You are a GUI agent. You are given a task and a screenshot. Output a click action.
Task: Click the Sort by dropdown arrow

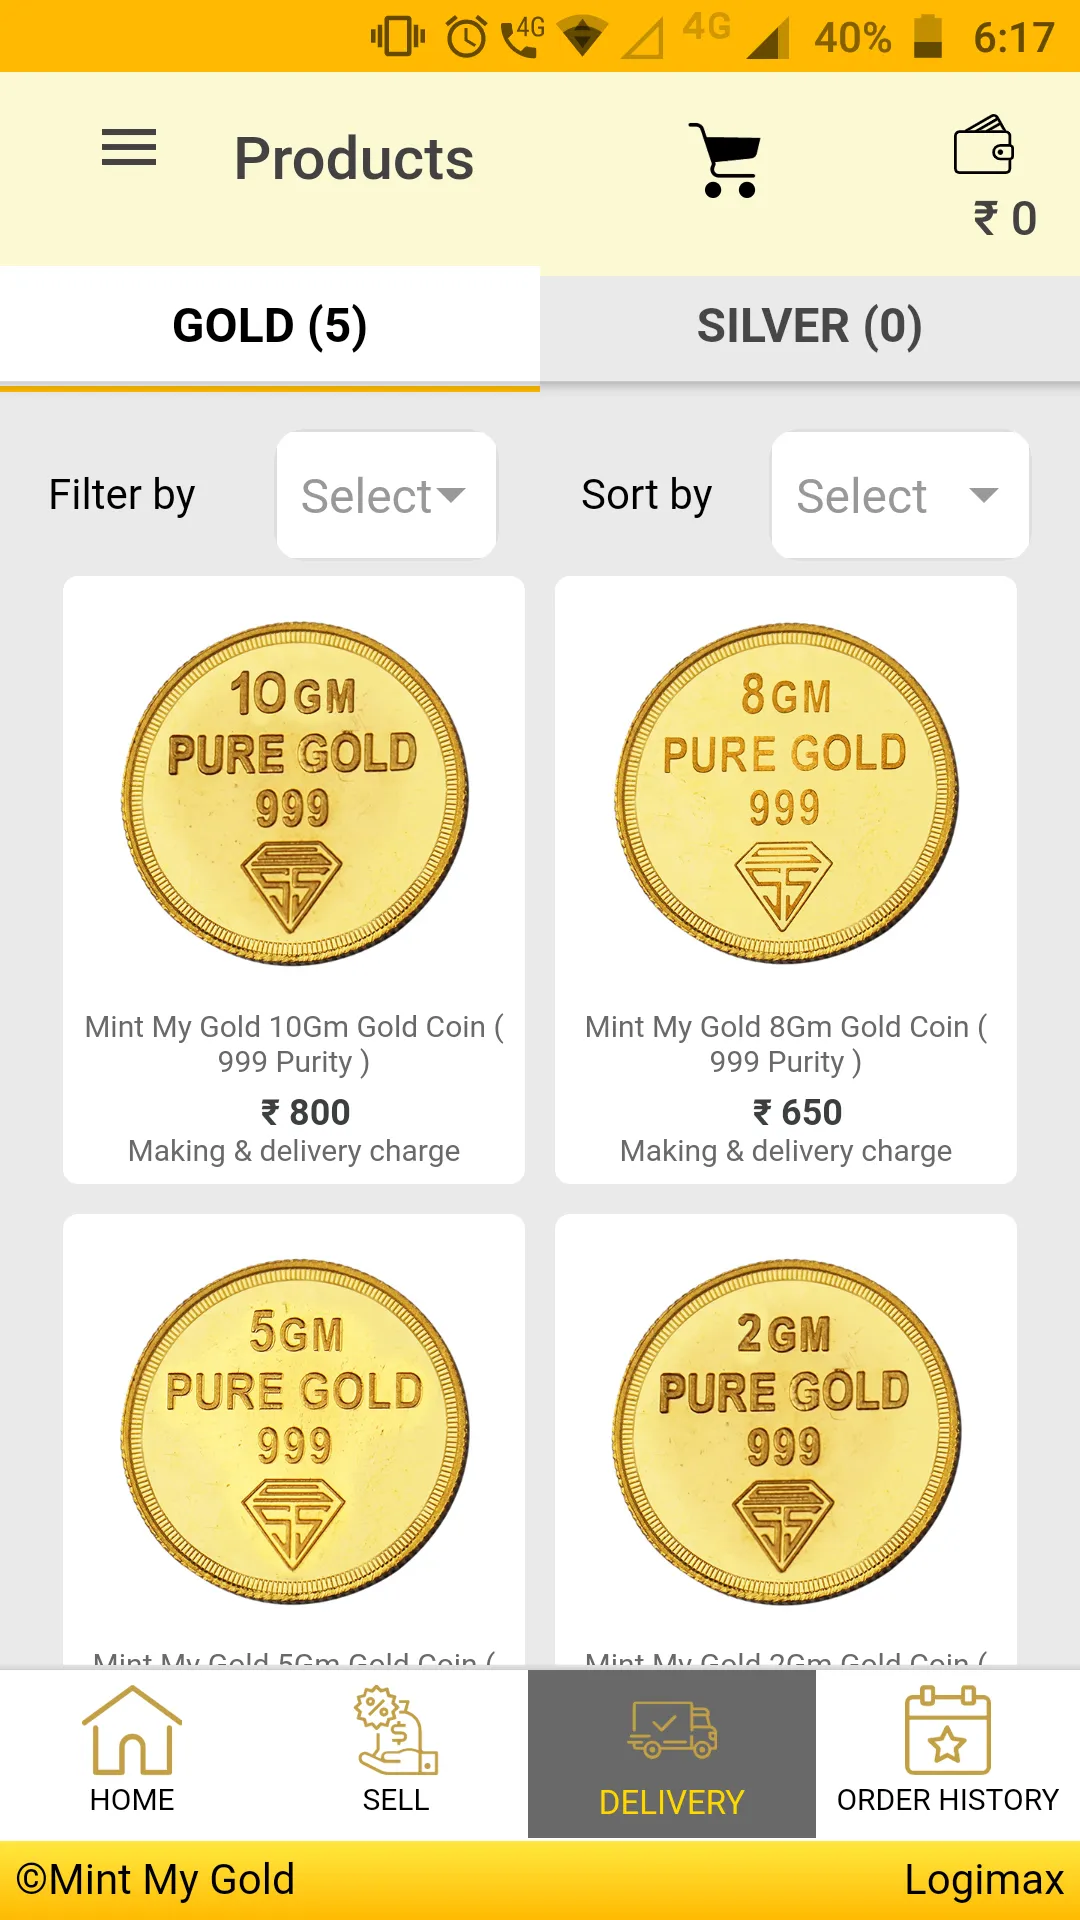(x=984, y=495)
